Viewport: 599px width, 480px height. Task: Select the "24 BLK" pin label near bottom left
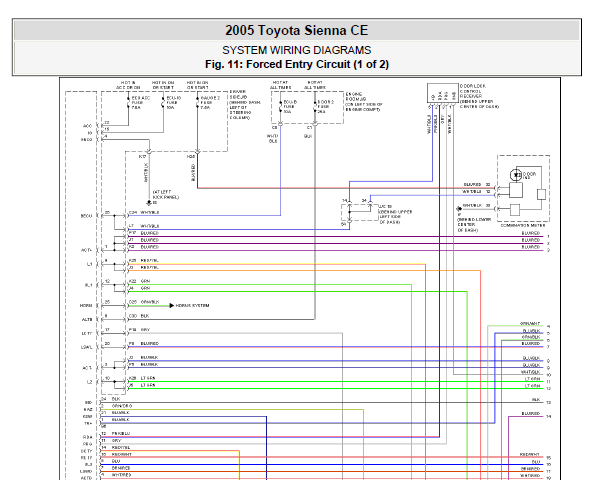pyautogui.click(x=111, y=399)
